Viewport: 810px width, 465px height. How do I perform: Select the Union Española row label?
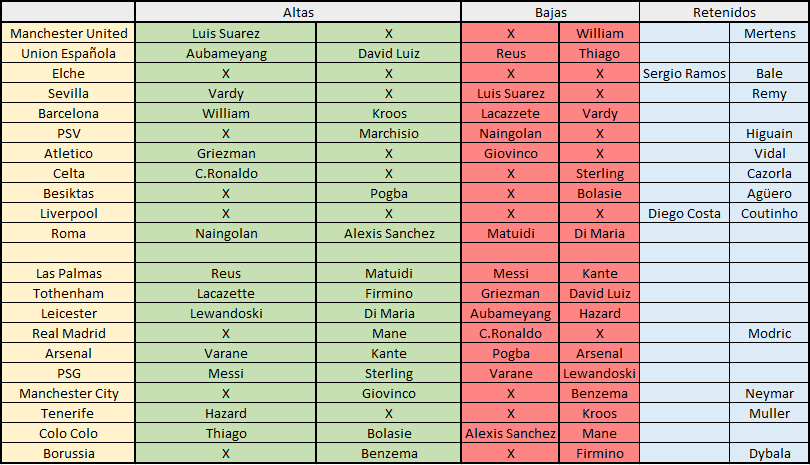tap(68, 53)
